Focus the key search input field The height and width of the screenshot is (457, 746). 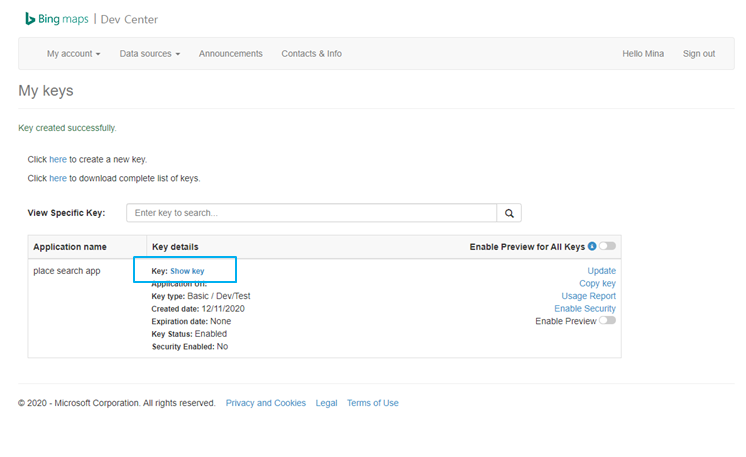pos(311,213)
